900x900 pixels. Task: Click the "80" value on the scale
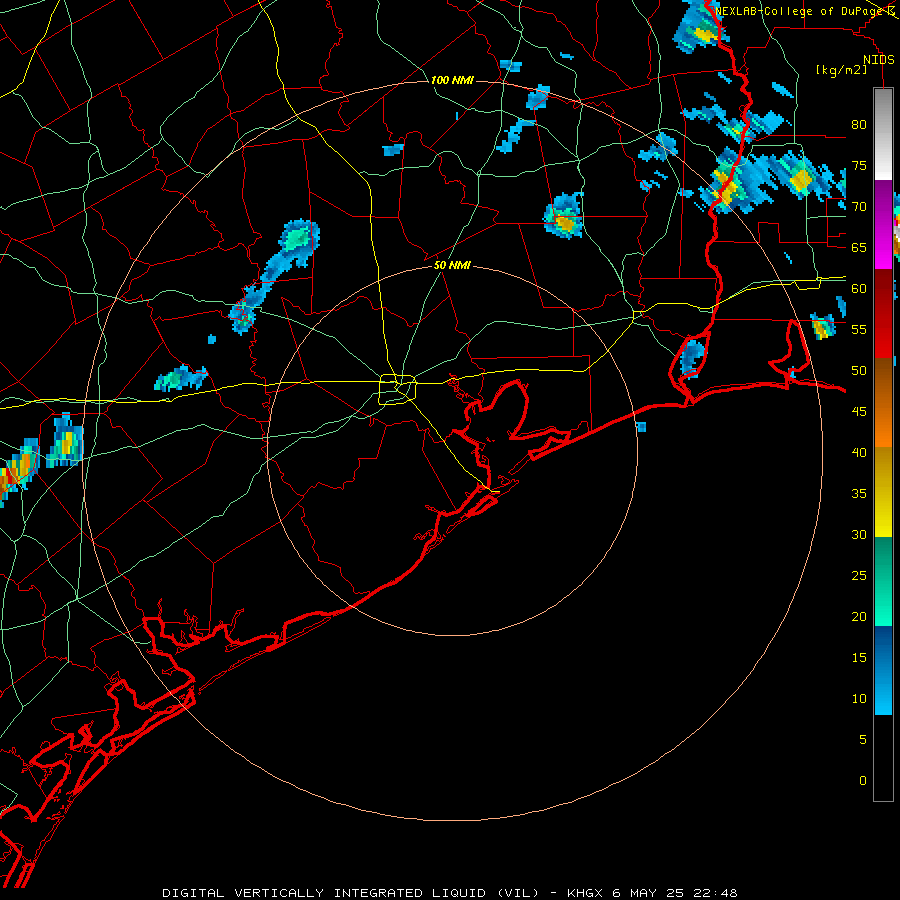(859, 125)
